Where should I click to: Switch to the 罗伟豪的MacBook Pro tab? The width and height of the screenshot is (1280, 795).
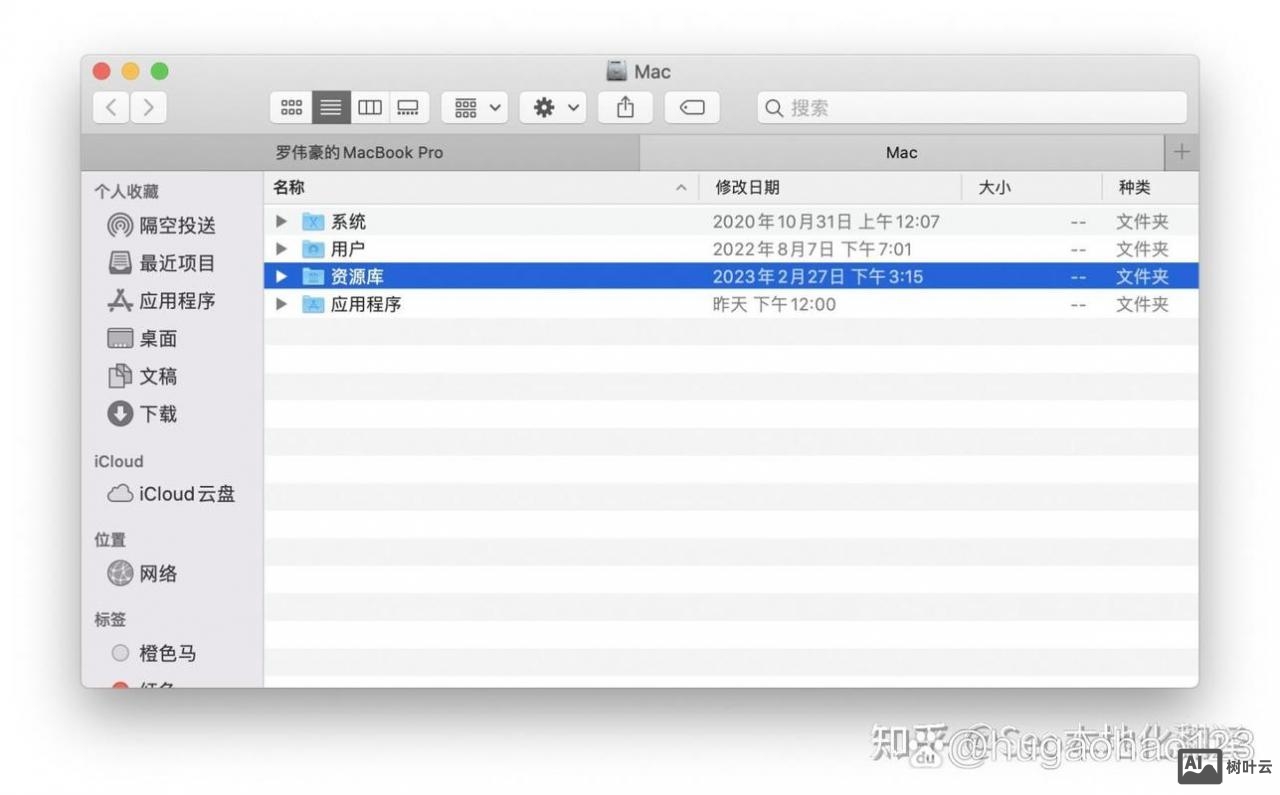click(360, 152)
